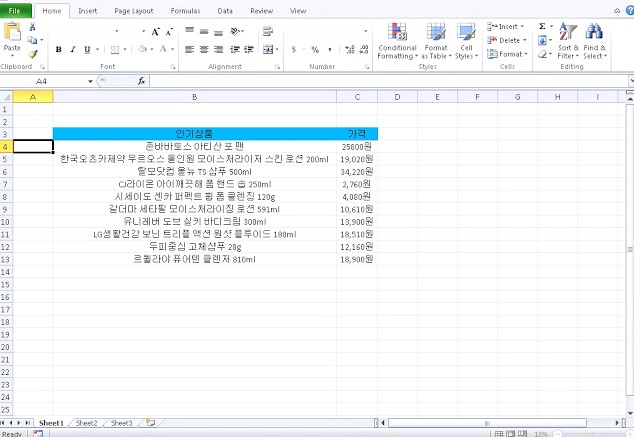This screenshot has width=634, height=437.
Task: Click the Format Painter brush icon
Action: [33, 54]
